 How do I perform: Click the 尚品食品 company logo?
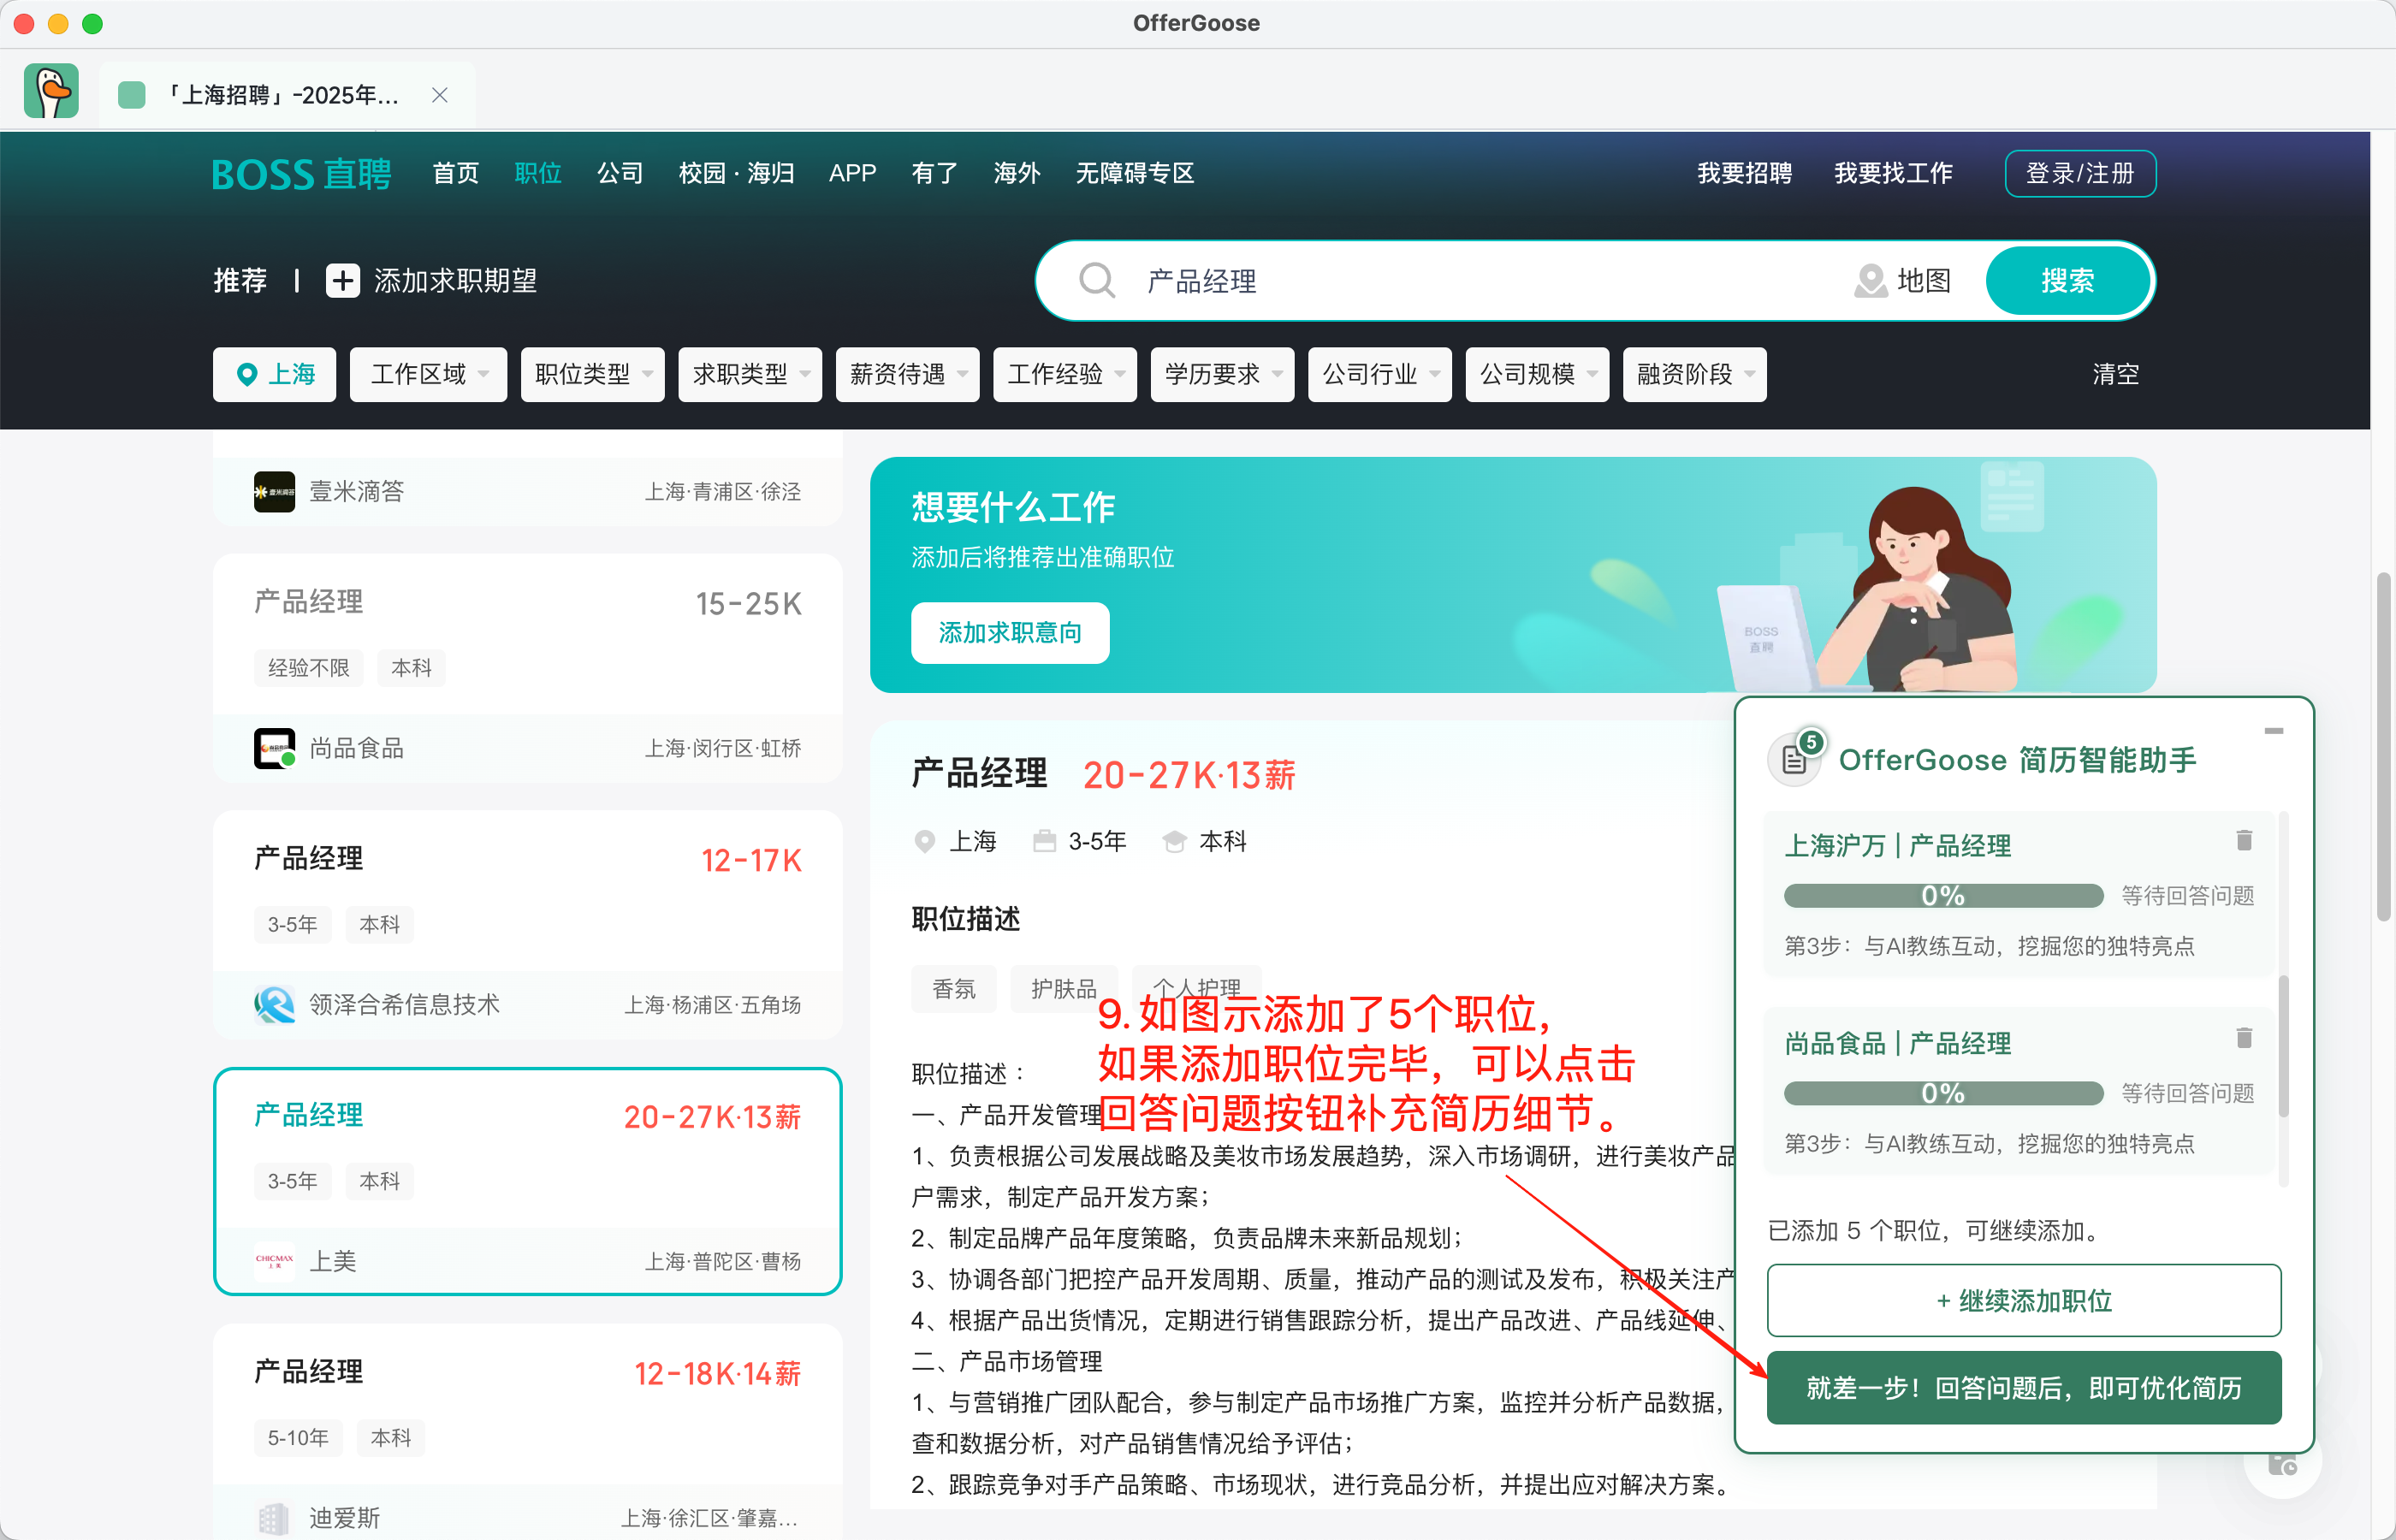tap(274, 748)
